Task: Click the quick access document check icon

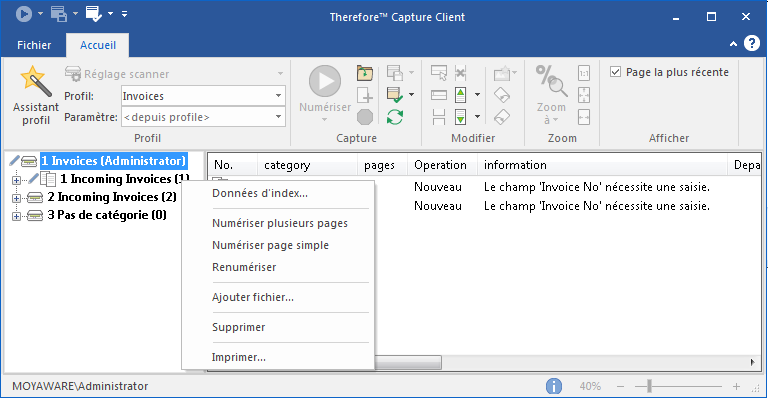Action: pos(94,14)
